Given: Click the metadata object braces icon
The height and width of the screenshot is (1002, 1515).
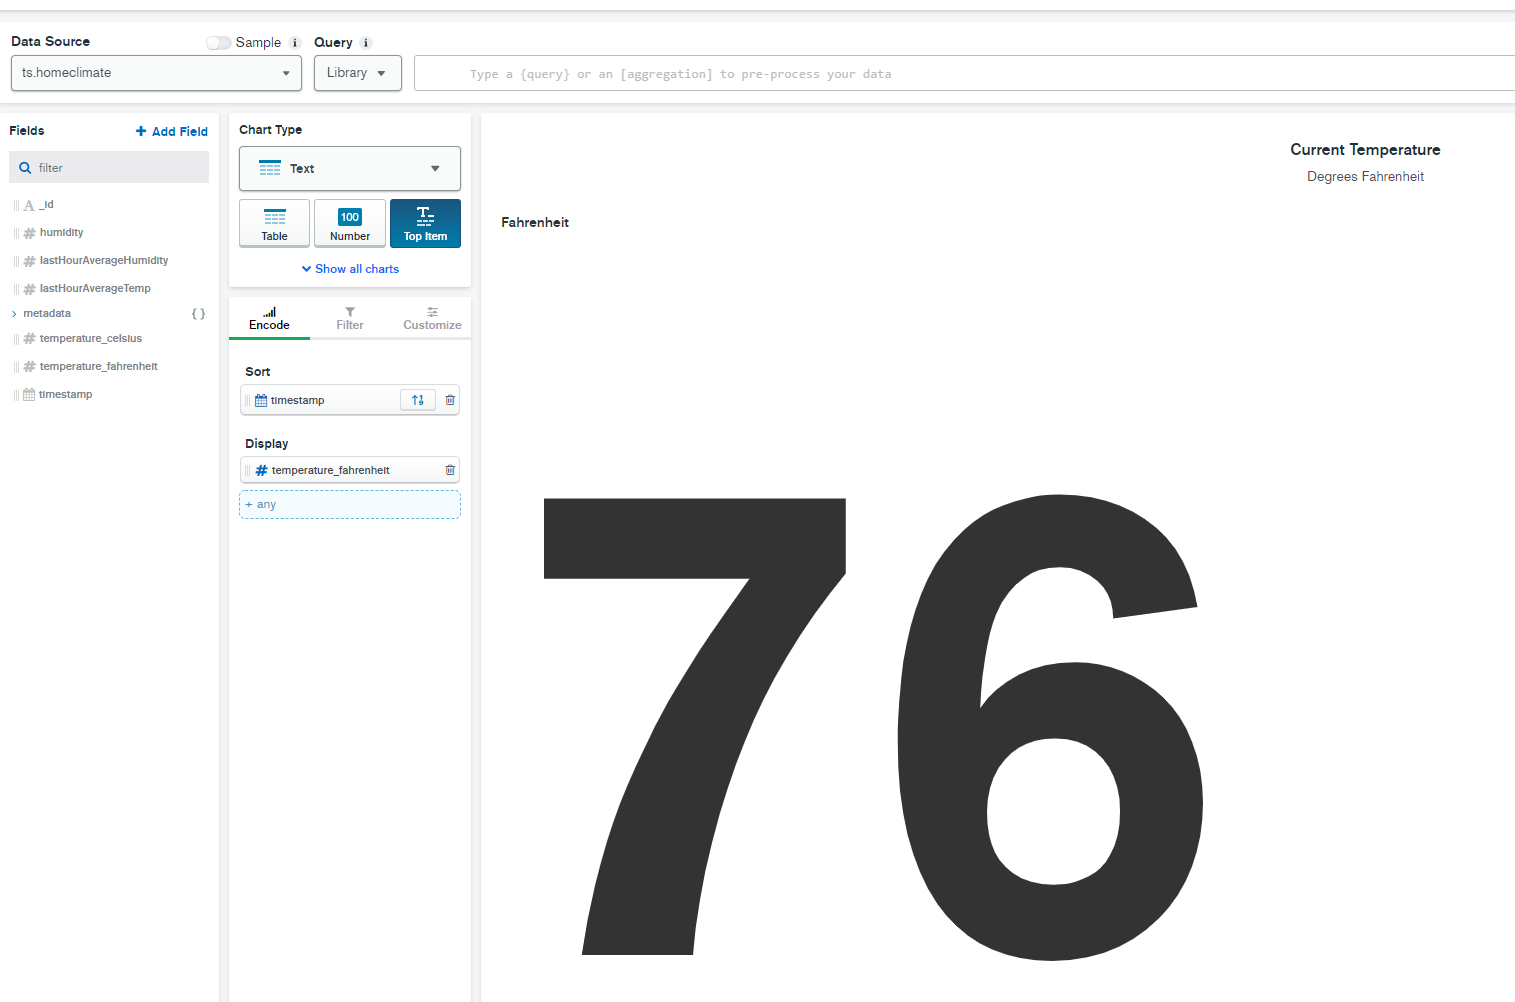Looking at the screenshot, I should click(198, 314).
